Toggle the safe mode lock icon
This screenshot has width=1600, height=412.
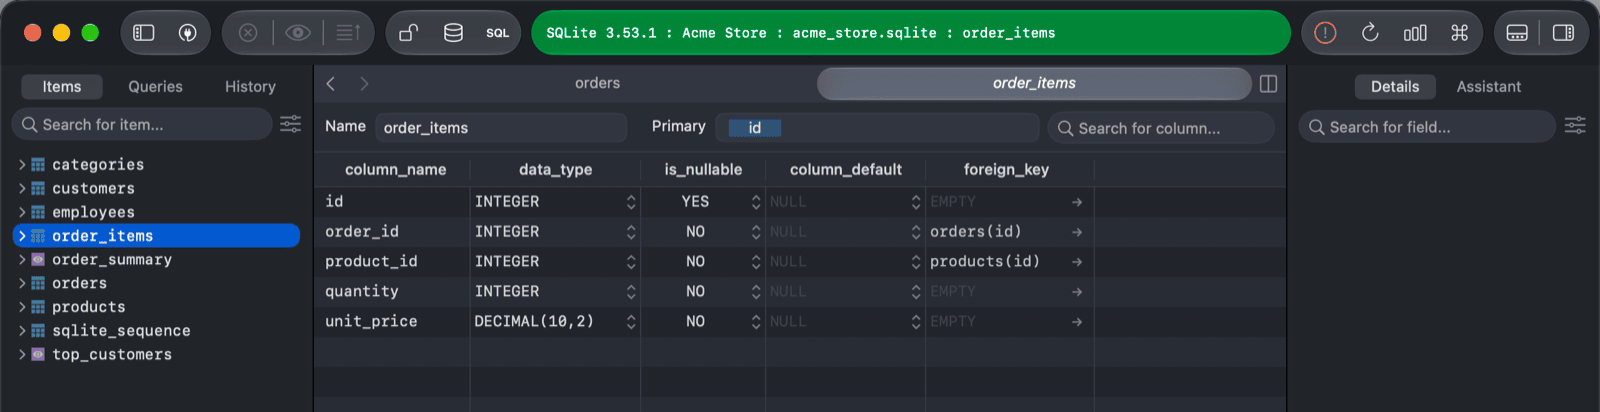tap(409, 33)
